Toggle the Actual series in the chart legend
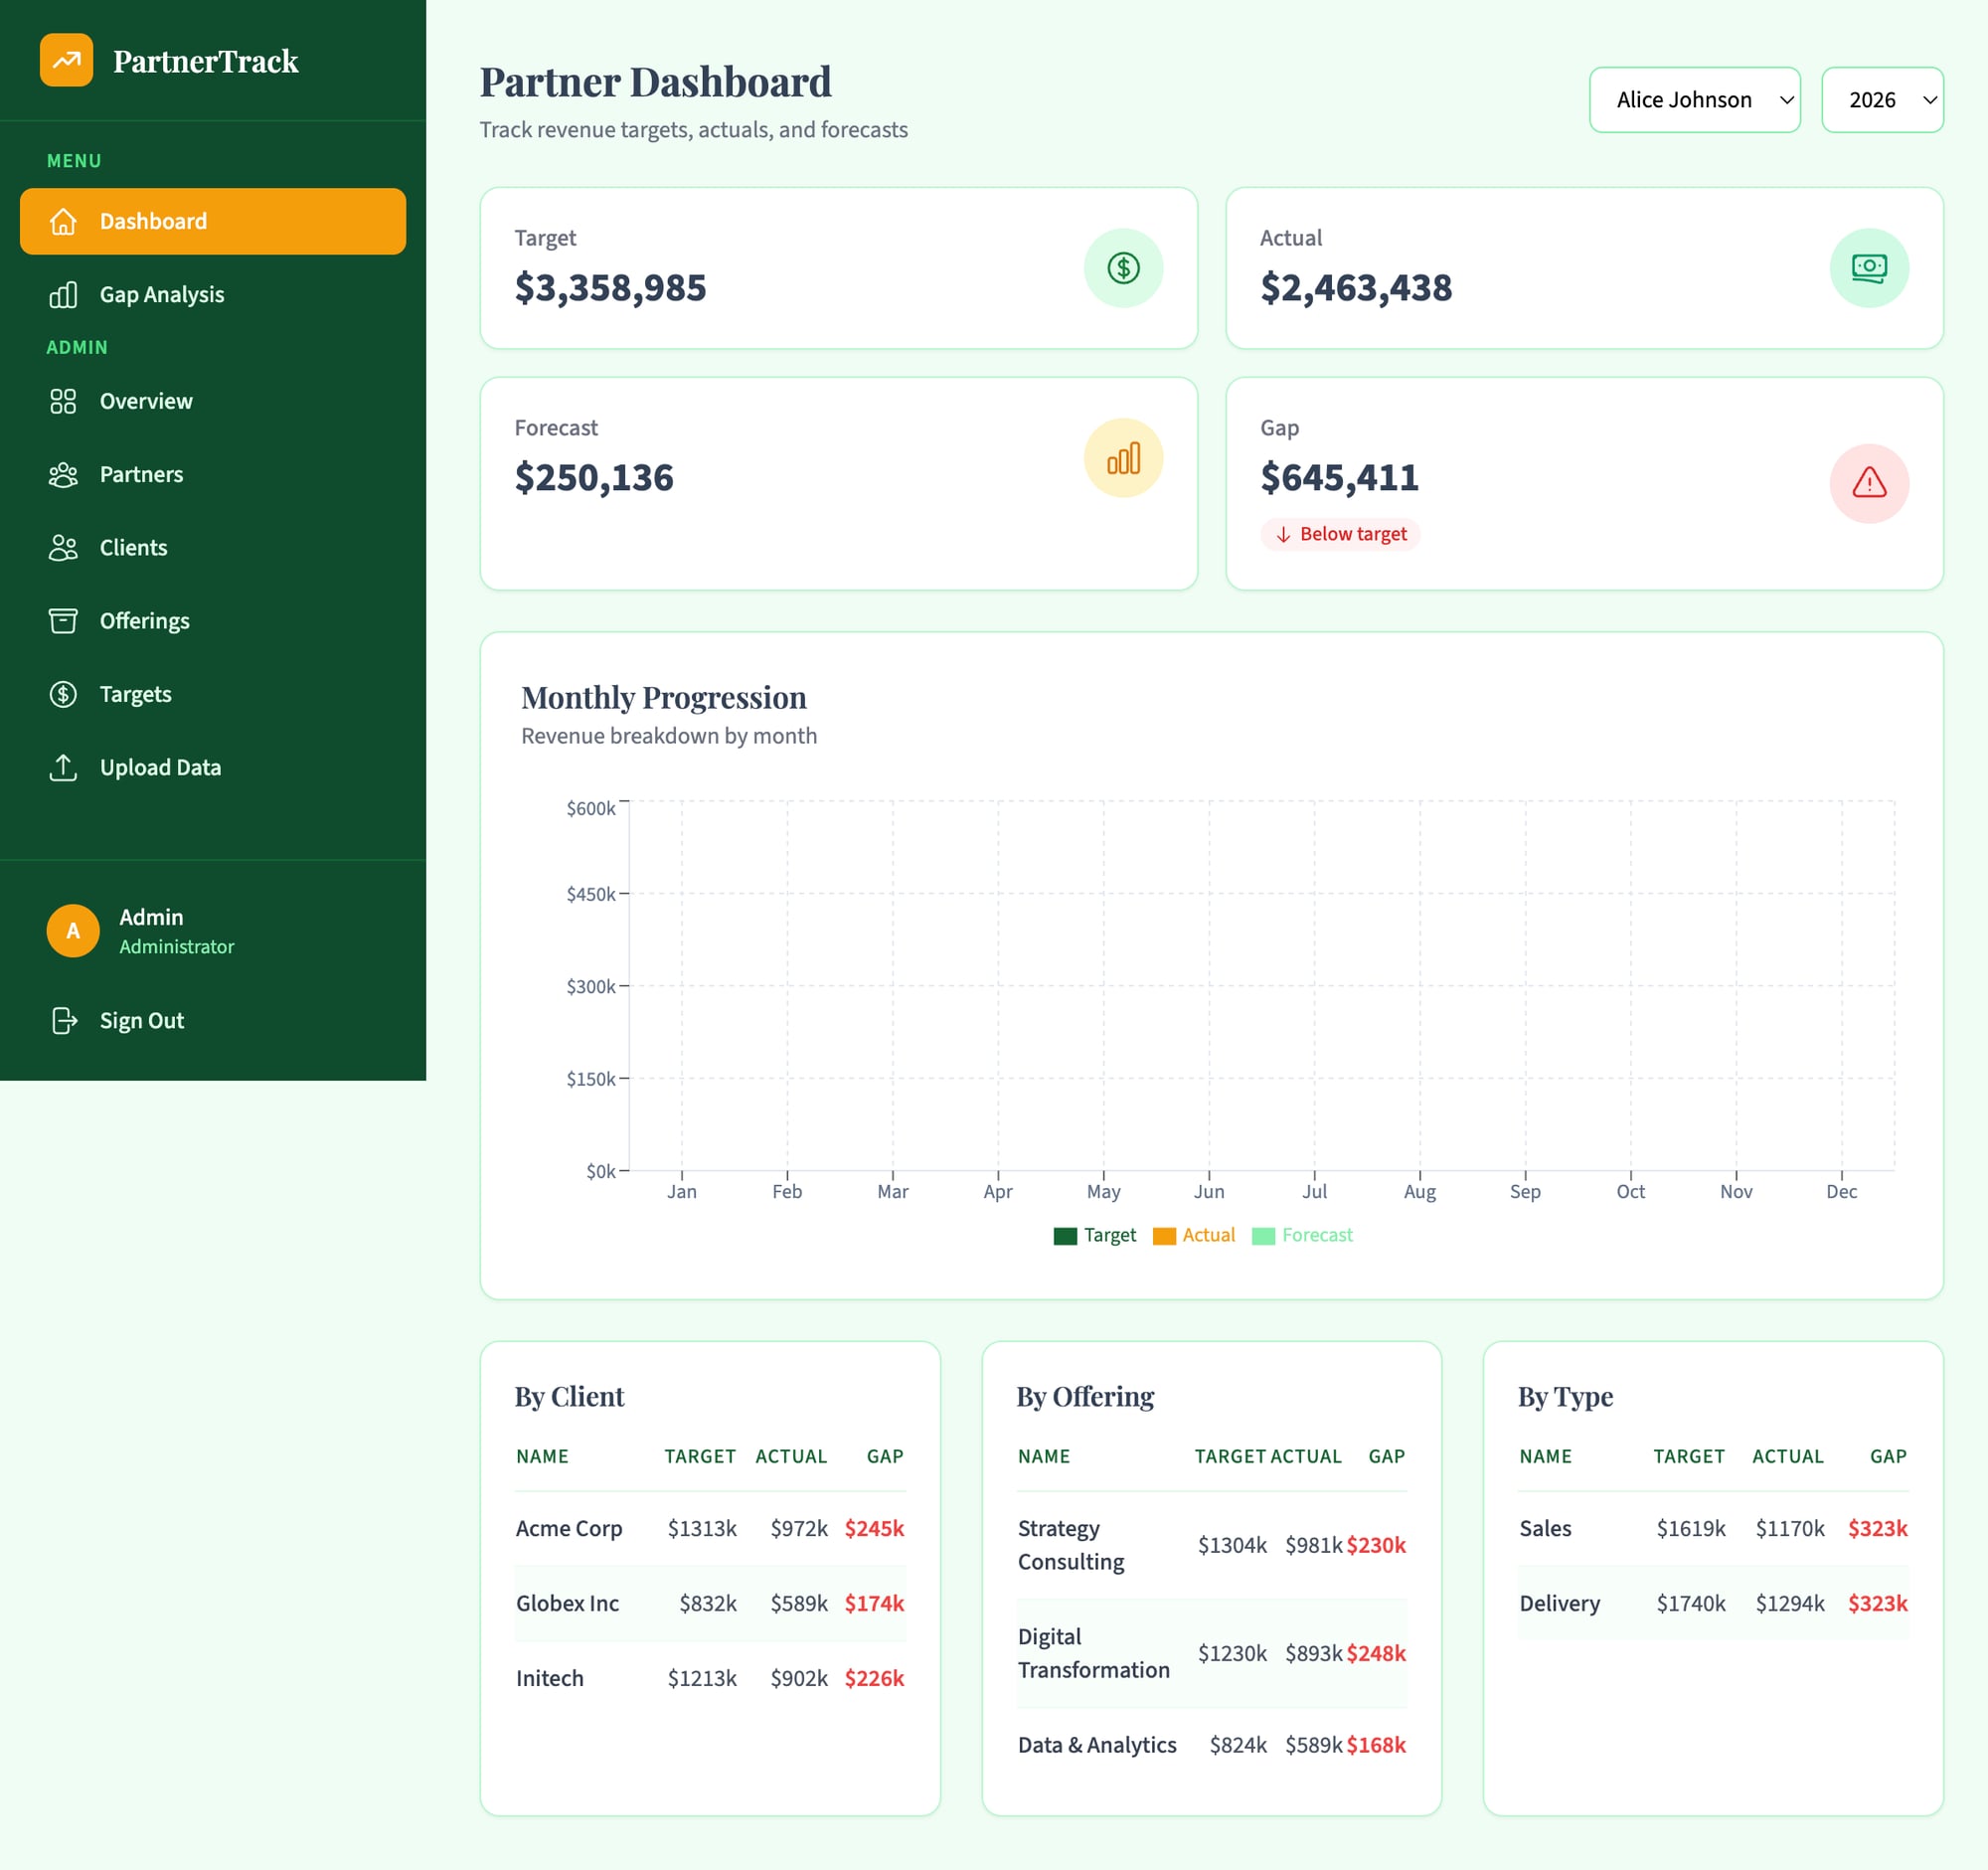This screenshot has height=1870, width=1988. [x=1194, y=1235]
